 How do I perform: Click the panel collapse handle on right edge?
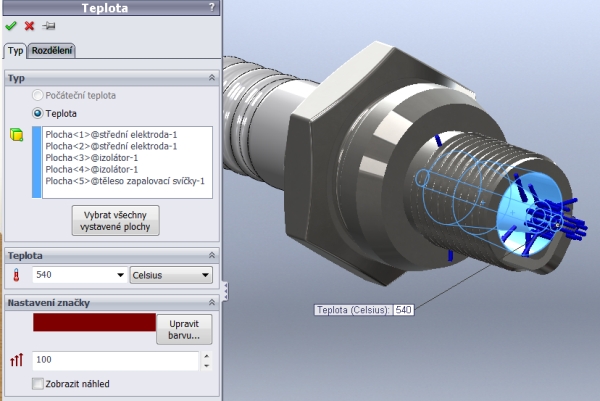pyautogui.click(x=225, y=292)
